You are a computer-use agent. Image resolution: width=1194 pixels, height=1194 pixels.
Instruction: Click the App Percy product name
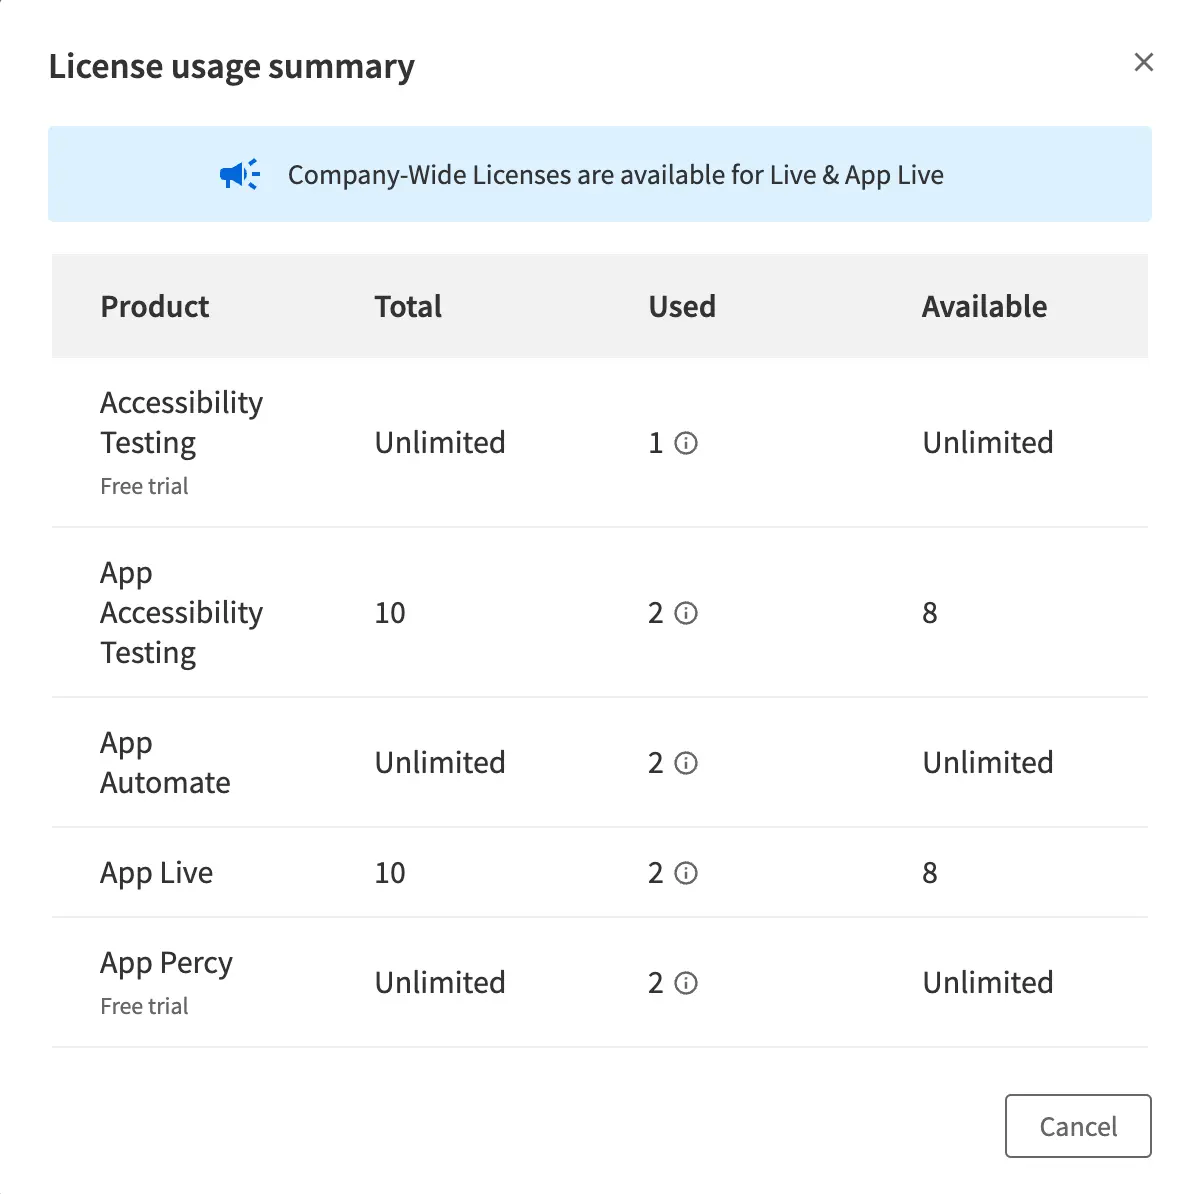(x=166, y=963)
